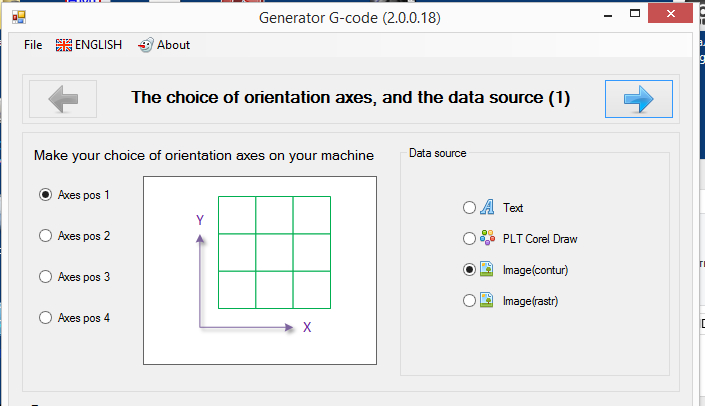Click the PLT Corel Draw icon

pos(488,239)
